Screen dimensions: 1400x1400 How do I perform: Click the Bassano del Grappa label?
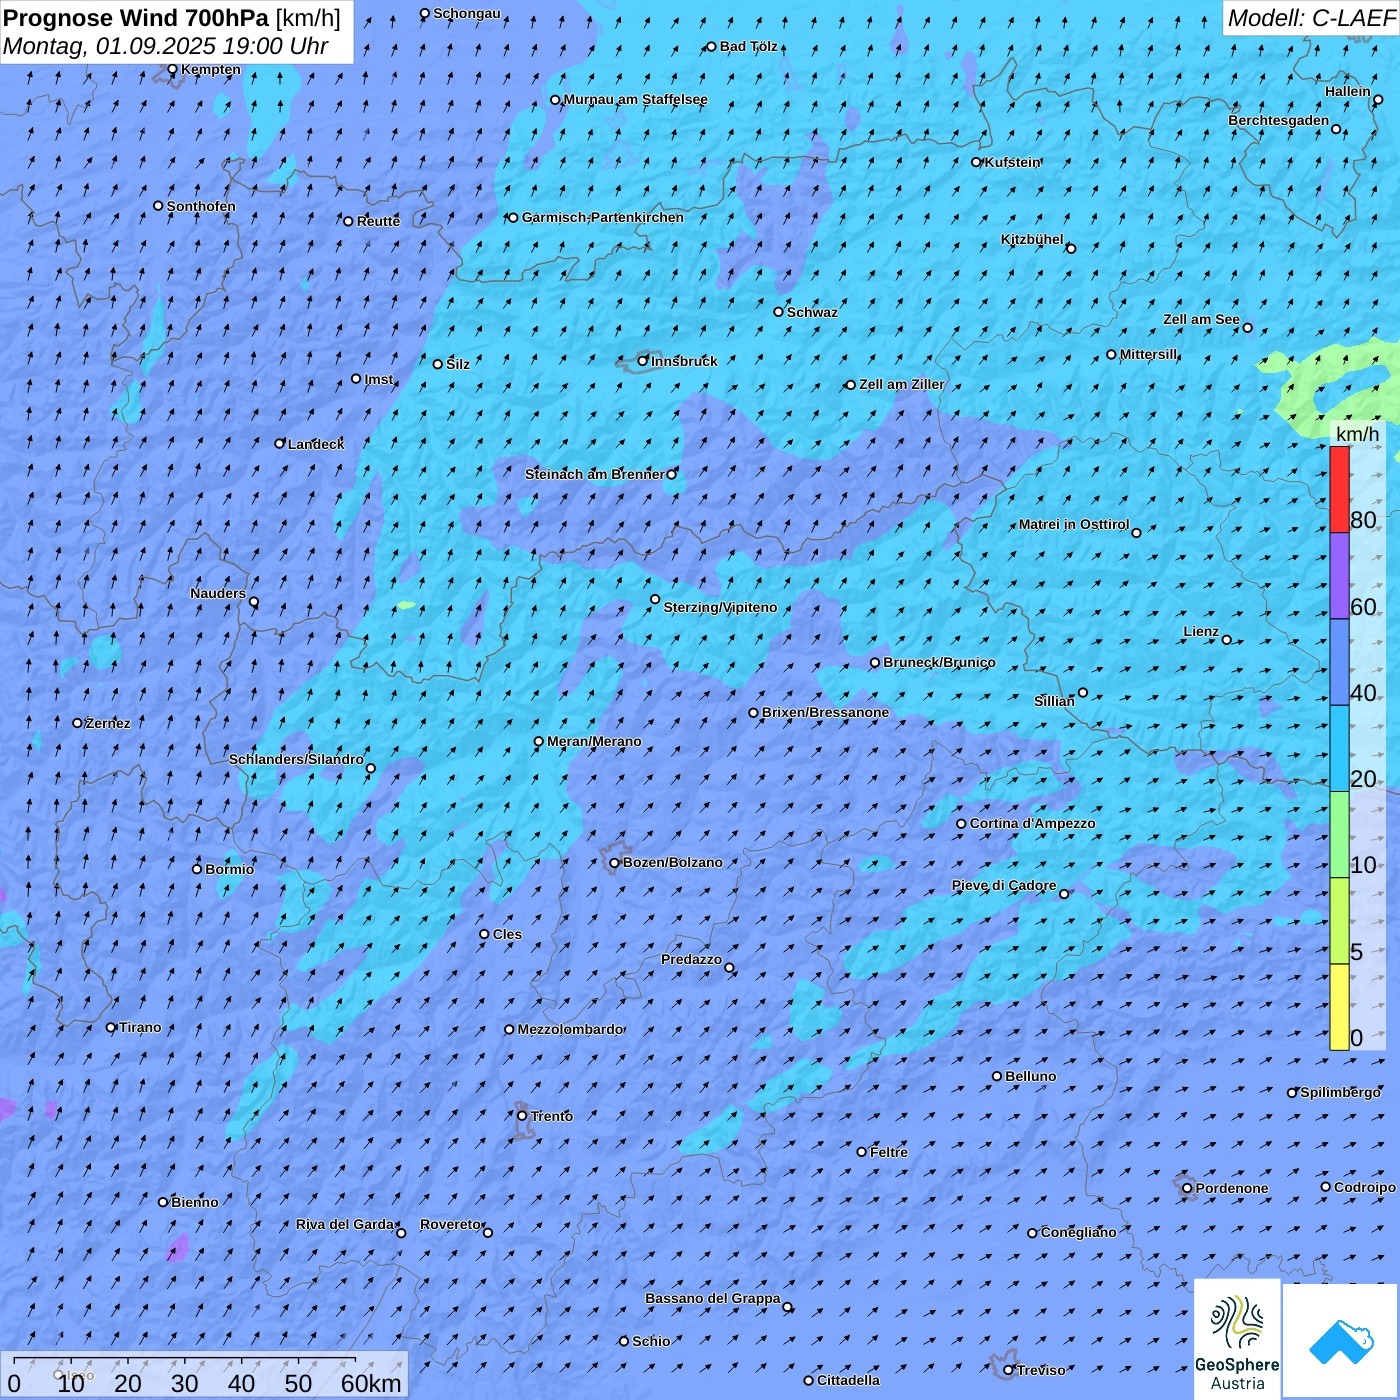(x=713, y=1298)
